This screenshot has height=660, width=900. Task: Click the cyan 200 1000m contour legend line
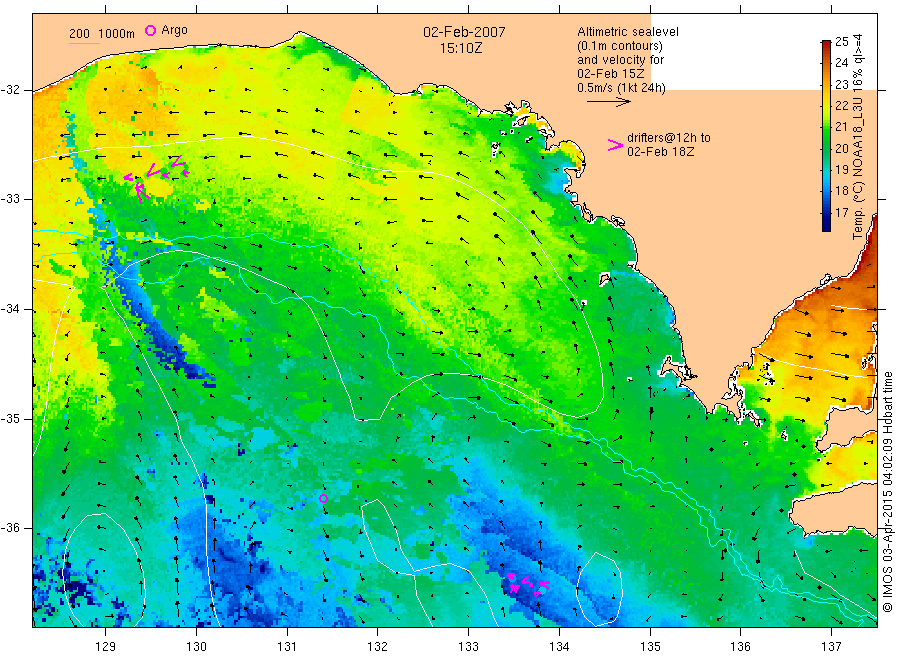84,42
